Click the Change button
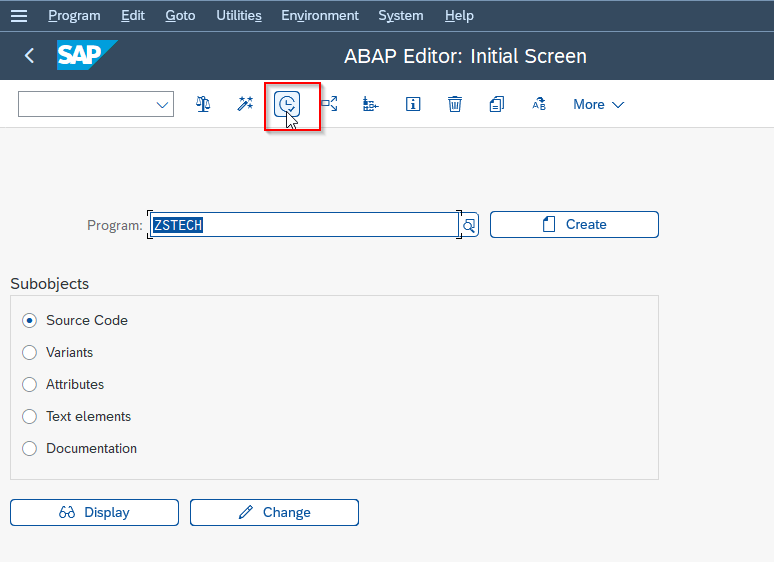 pos(274,512)
